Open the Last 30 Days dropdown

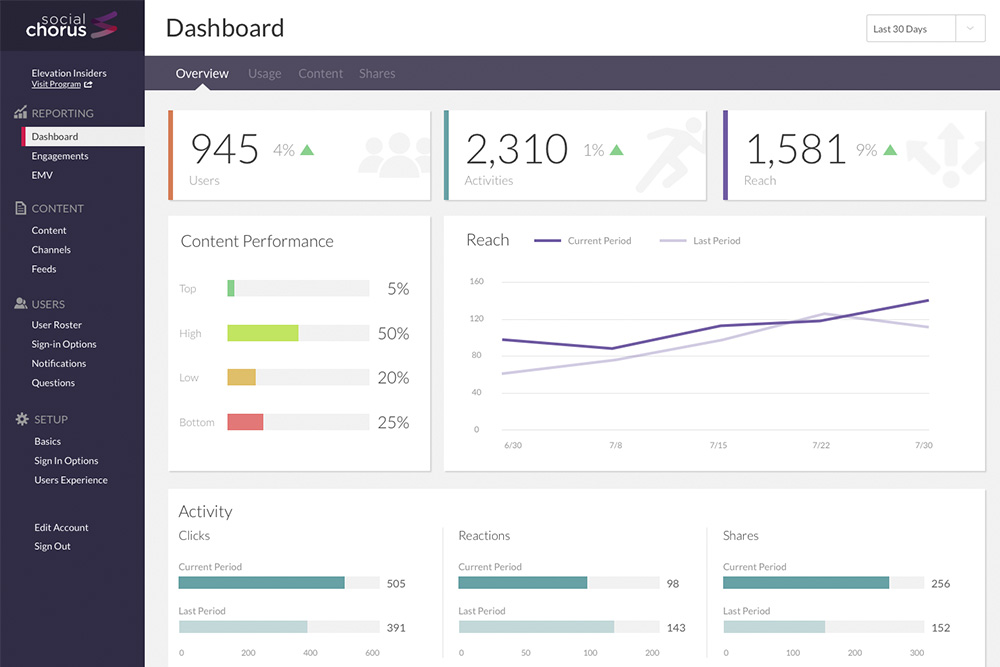(925, 29)
